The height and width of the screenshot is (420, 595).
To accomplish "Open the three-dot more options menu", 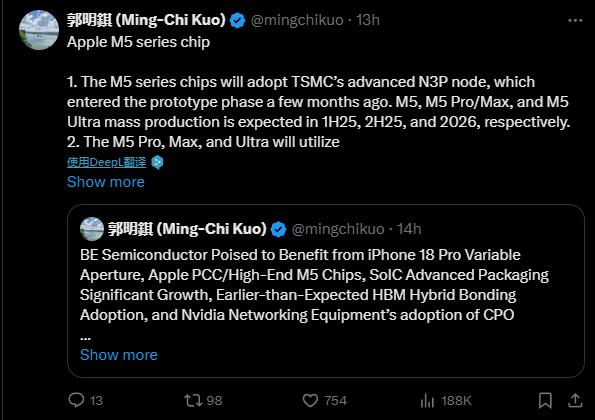I will coord(575,20).
